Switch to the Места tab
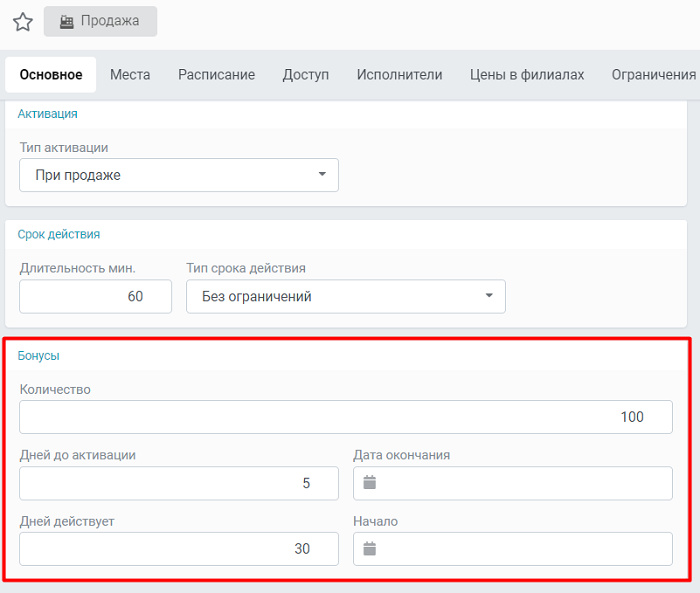This screenshot has width=700, height=593. pos(130,75)
